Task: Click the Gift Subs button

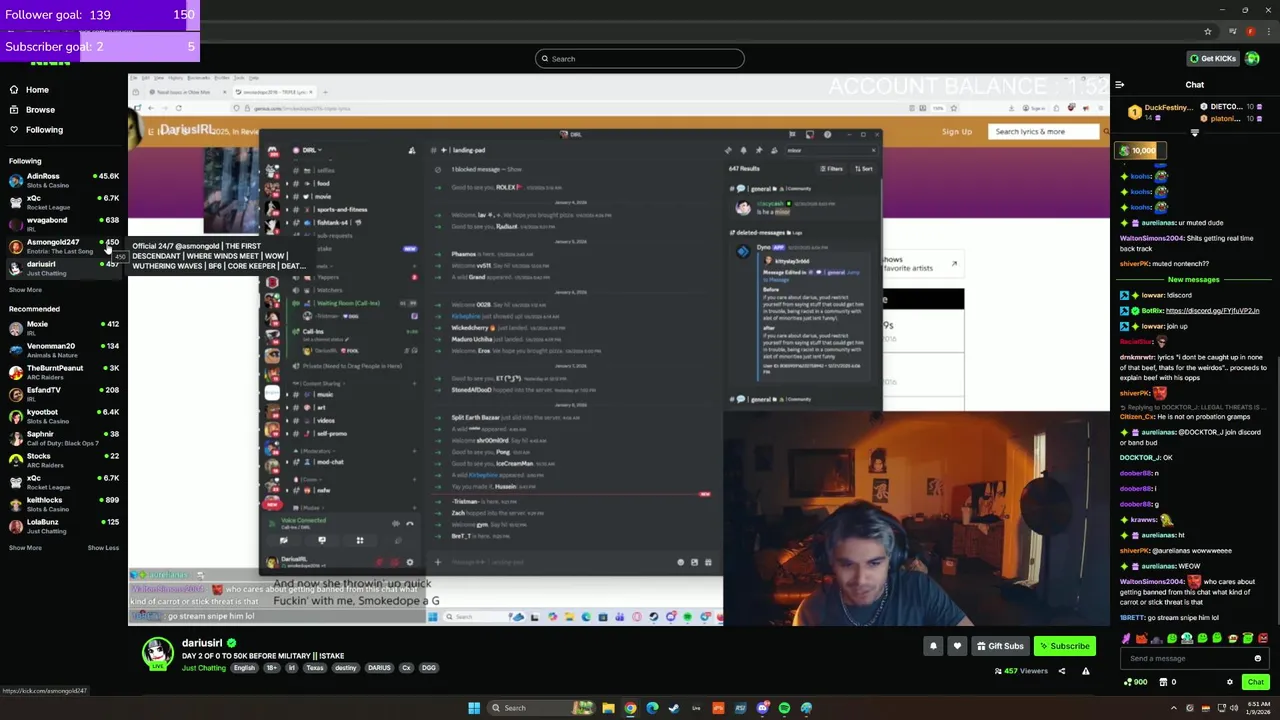Action: coord(1000,646)
